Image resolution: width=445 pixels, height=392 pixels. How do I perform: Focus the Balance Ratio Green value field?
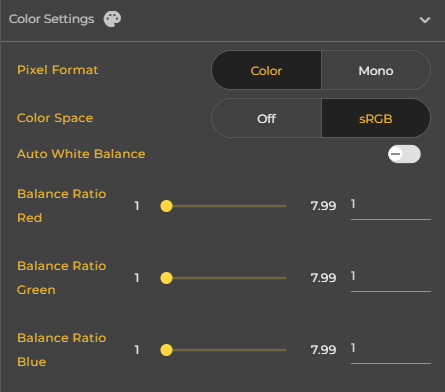coord(391,279)
